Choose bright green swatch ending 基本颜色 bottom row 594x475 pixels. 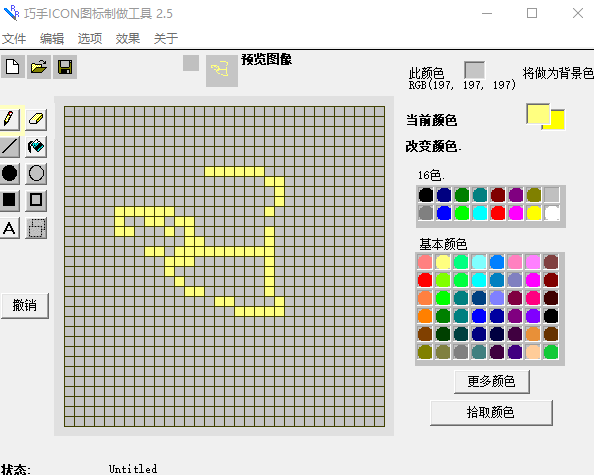tap(551, 352)
